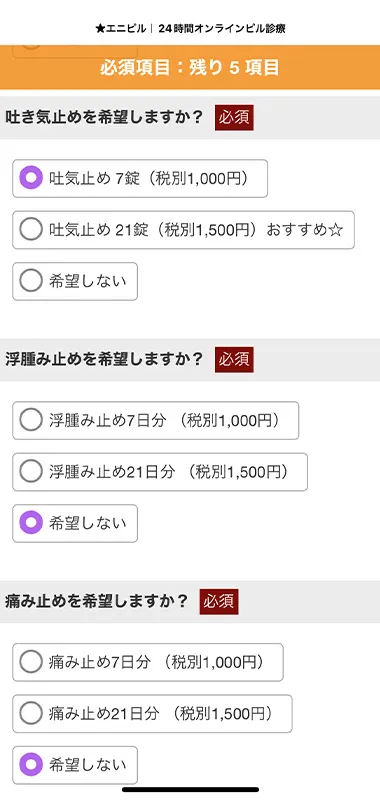The width and height of the screenshot is (380, 800).
Task: Select 浮腫み止め21日分 option
Action: 160,472
